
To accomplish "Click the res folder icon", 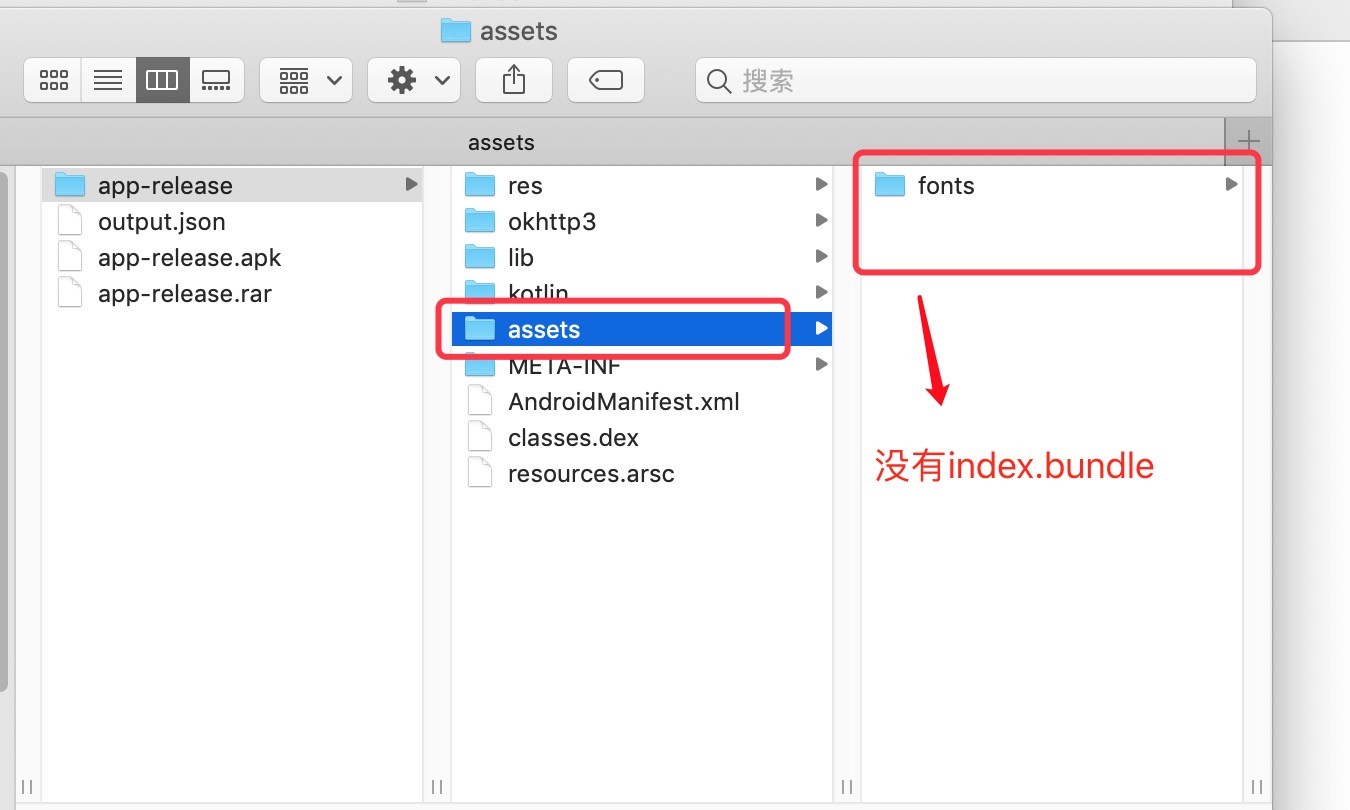I will tap(480, 185).
